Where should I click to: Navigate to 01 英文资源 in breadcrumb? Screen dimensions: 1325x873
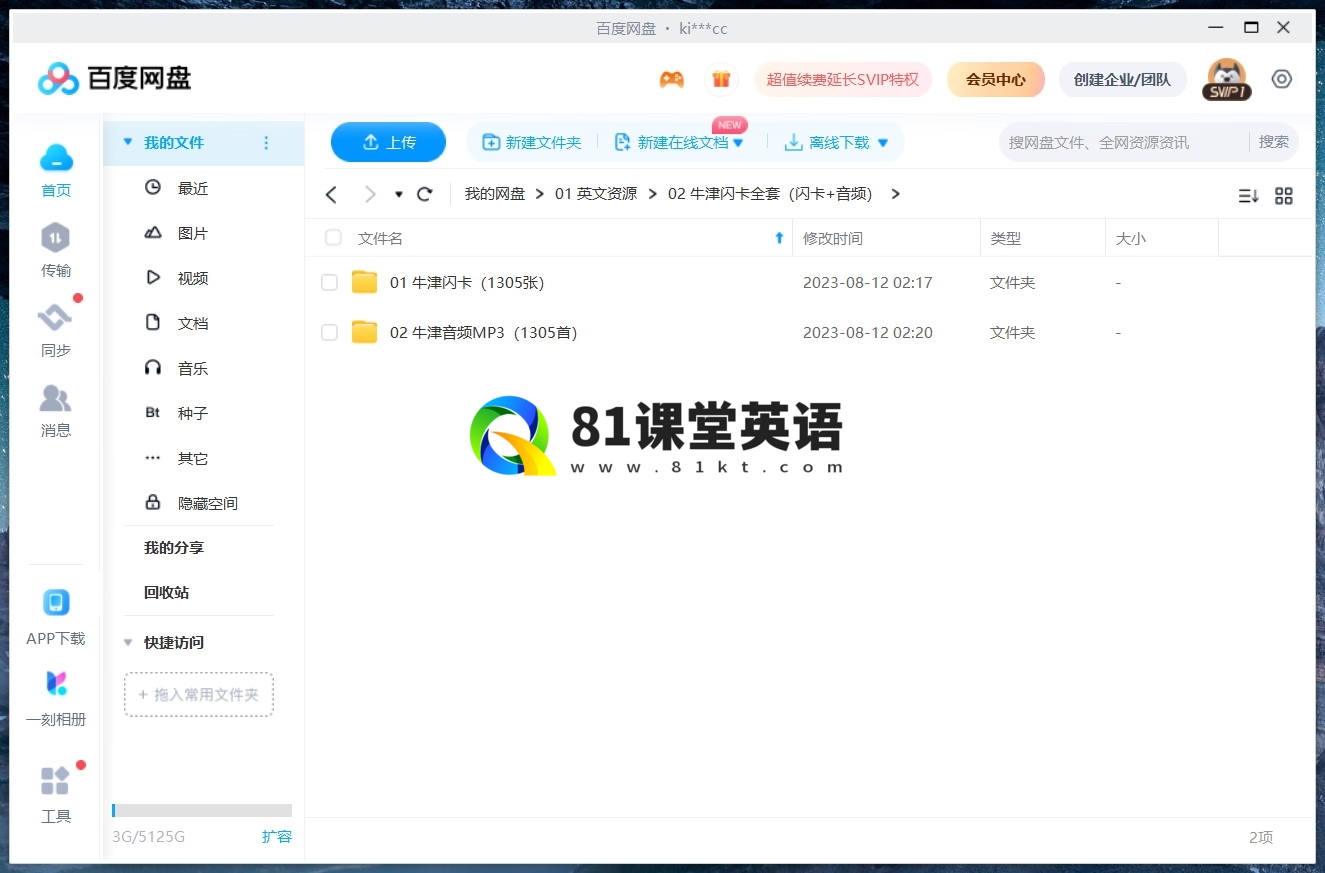596,194
